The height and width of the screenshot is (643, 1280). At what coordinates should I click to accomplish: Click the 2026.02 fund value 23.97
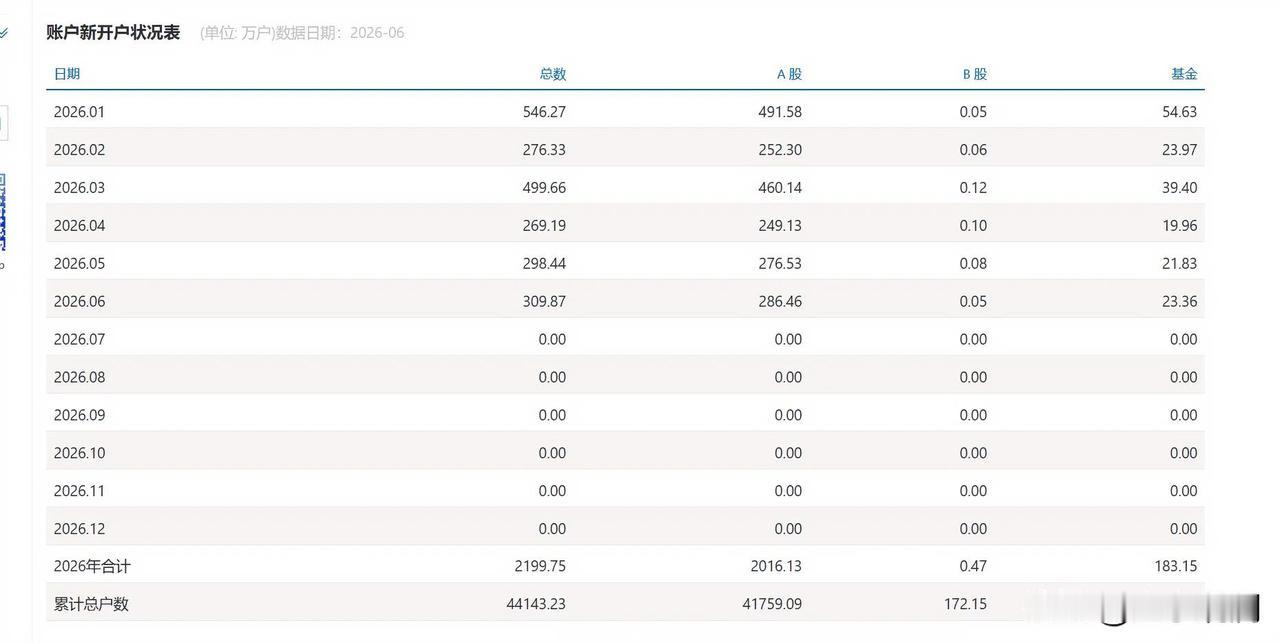pyautogui.click(x=1180, y=150)
